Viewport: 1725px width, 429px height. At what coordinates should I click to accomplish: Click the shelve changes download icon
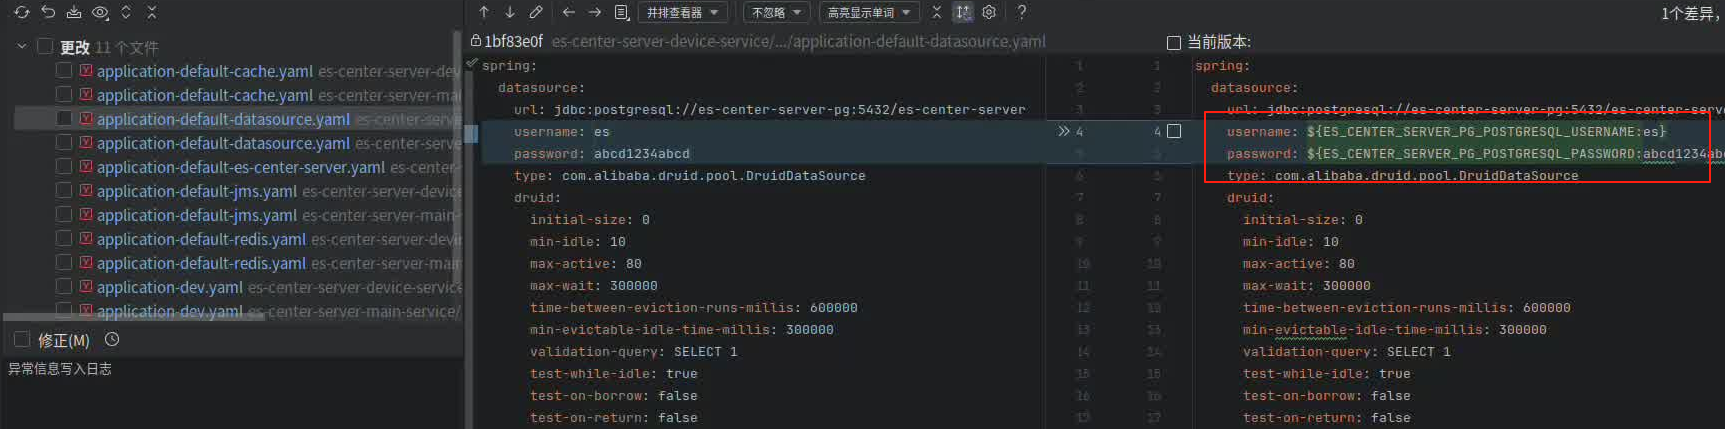74,13
